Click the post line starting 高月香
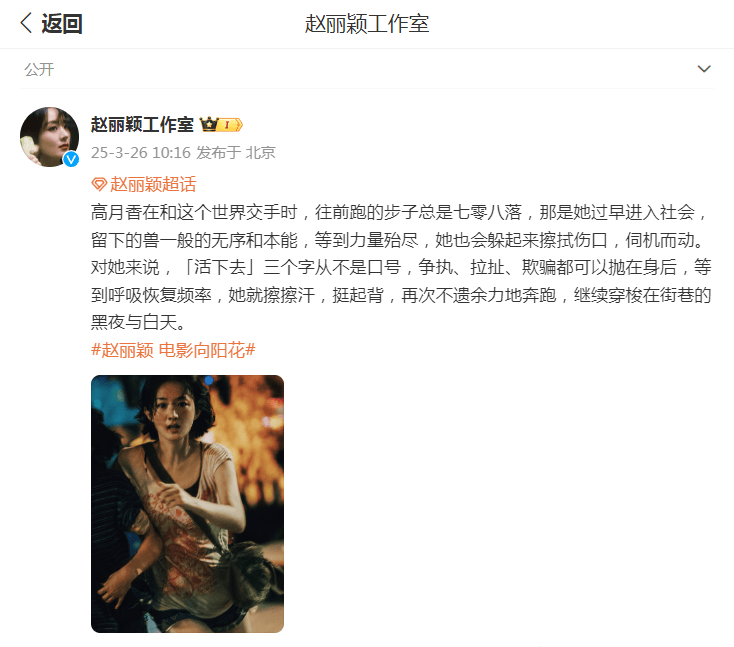The image size is (734, 647). 400,212
